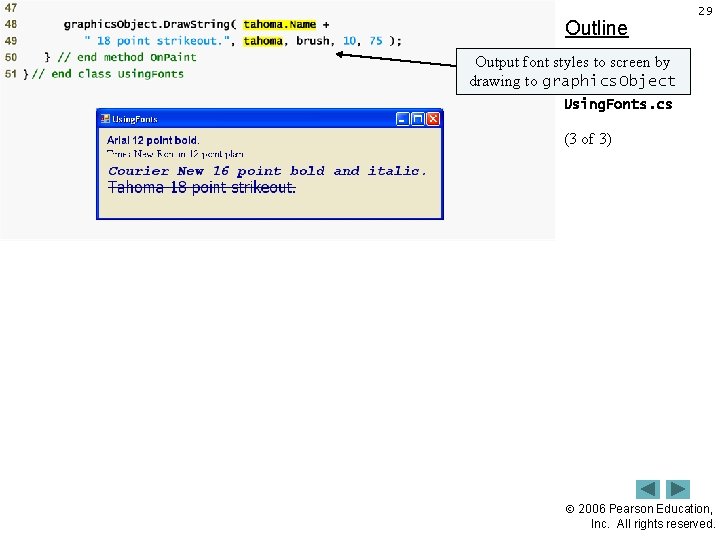The height and width of the screenshot is (540, 720).
Task: Close the UsingFonts window
Action: coord(433,119)
